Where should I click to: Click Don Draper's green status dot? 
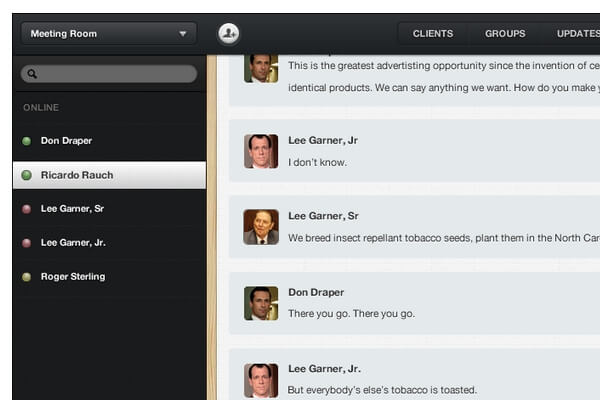(26, 141)
